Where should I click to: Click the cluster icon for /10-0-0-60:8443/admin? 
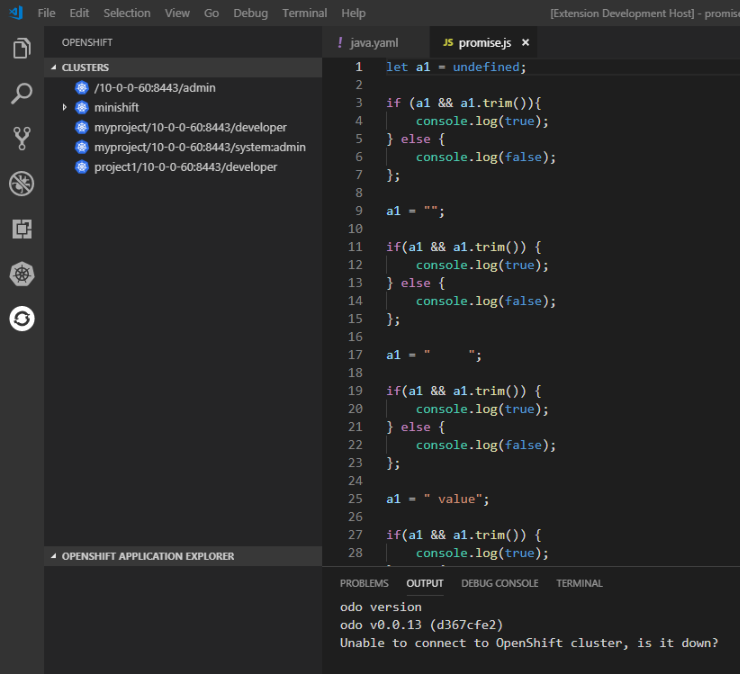pyautogui.click(x=82, y=88)
